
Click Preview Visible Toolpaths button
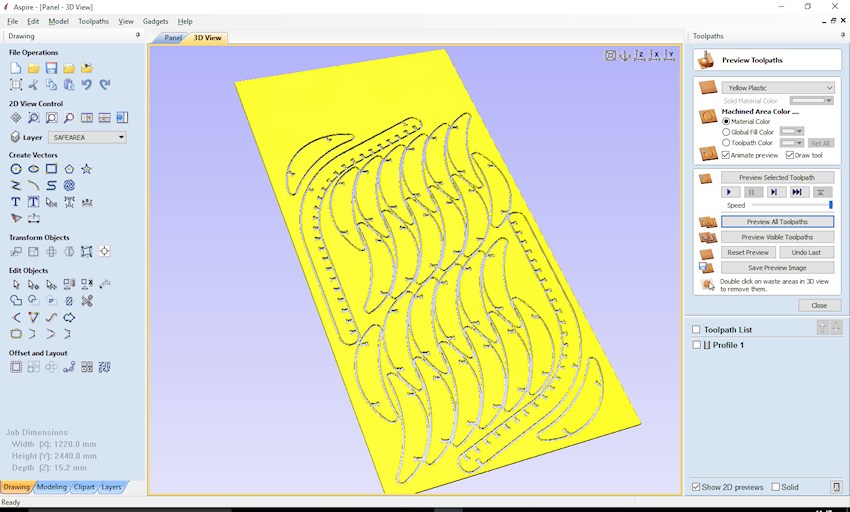tap(777, 237)
